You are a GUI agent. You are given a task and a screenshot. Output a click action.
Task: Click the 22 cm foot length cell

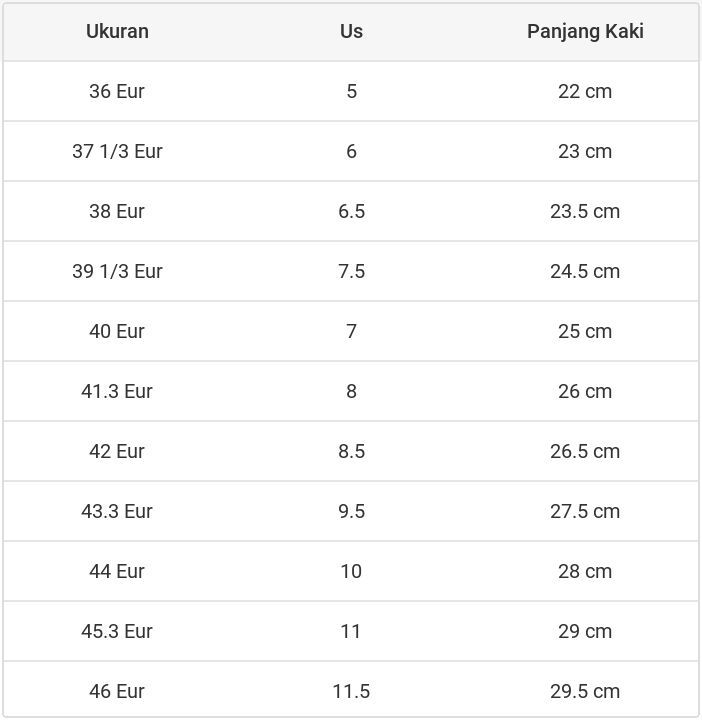click(585, 91)
